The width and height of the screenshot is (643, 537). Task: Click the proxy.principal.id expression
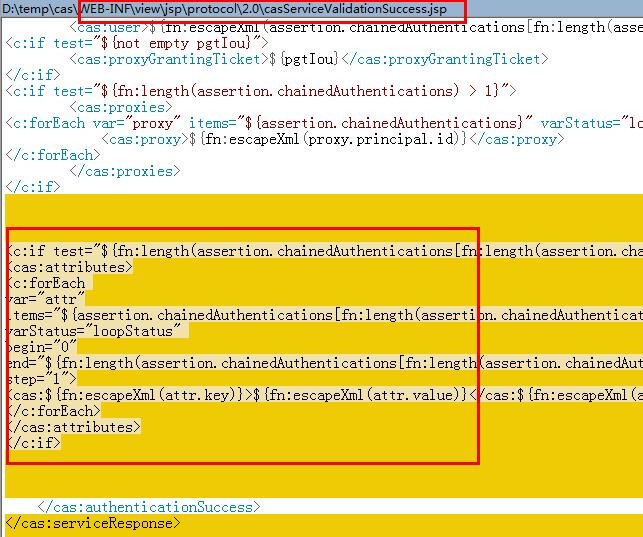point(328,139)
